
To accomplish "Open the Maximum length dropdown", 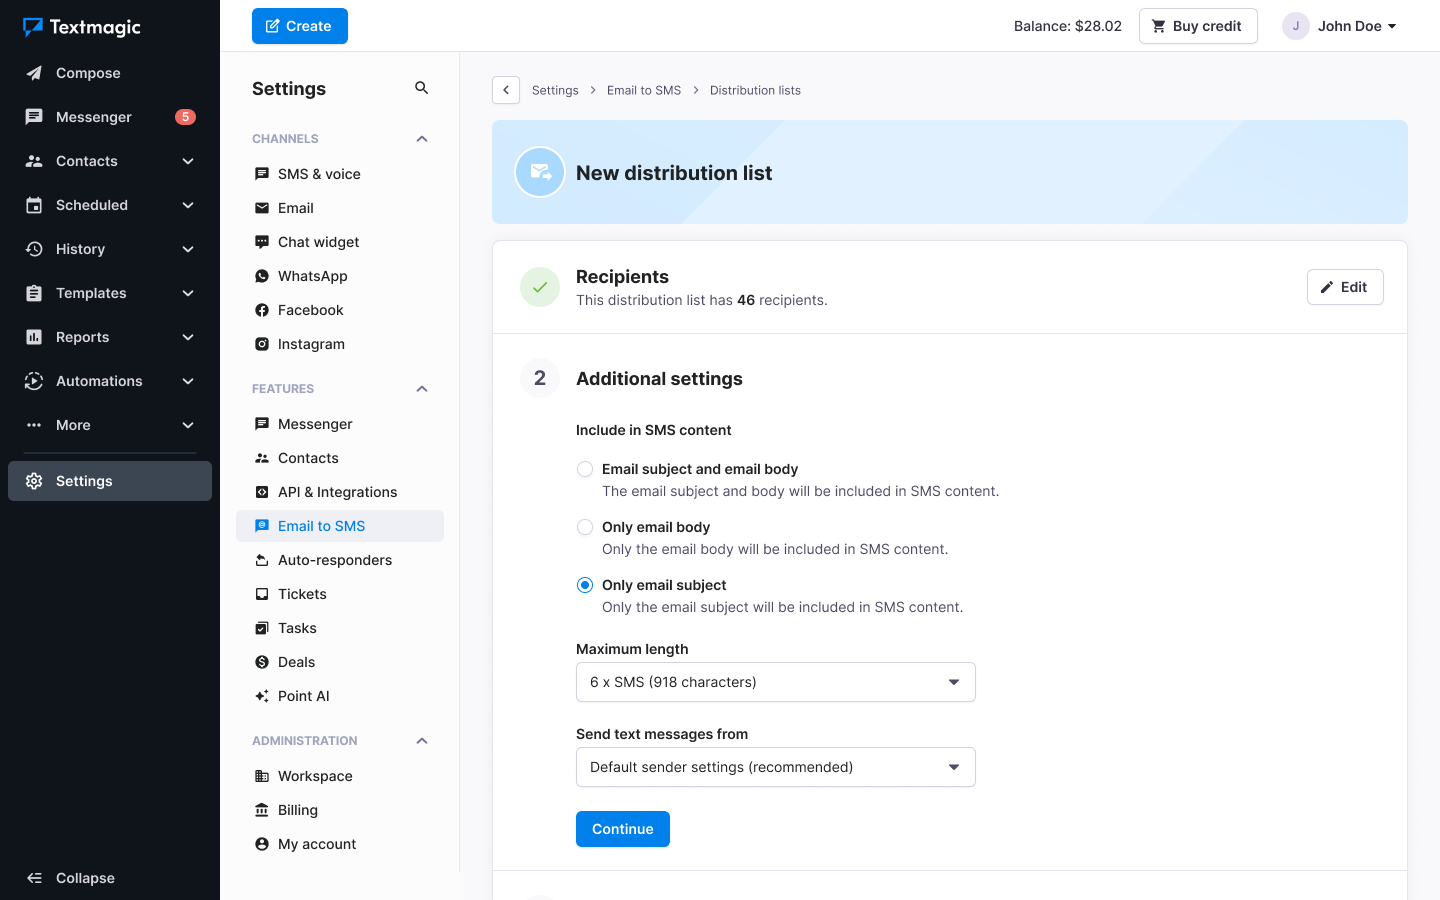I will point(775,681).
